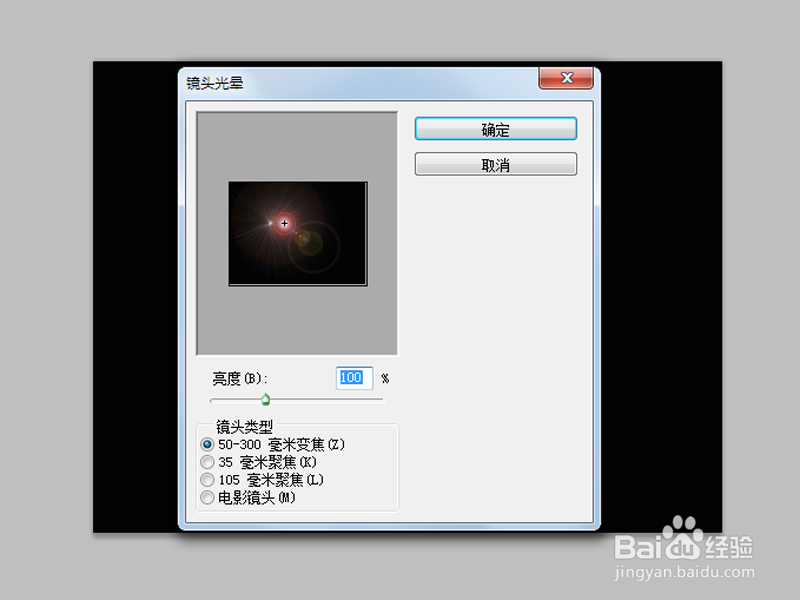
Task: Click the flare center crosshair in preview
Action: coord(284,223)
